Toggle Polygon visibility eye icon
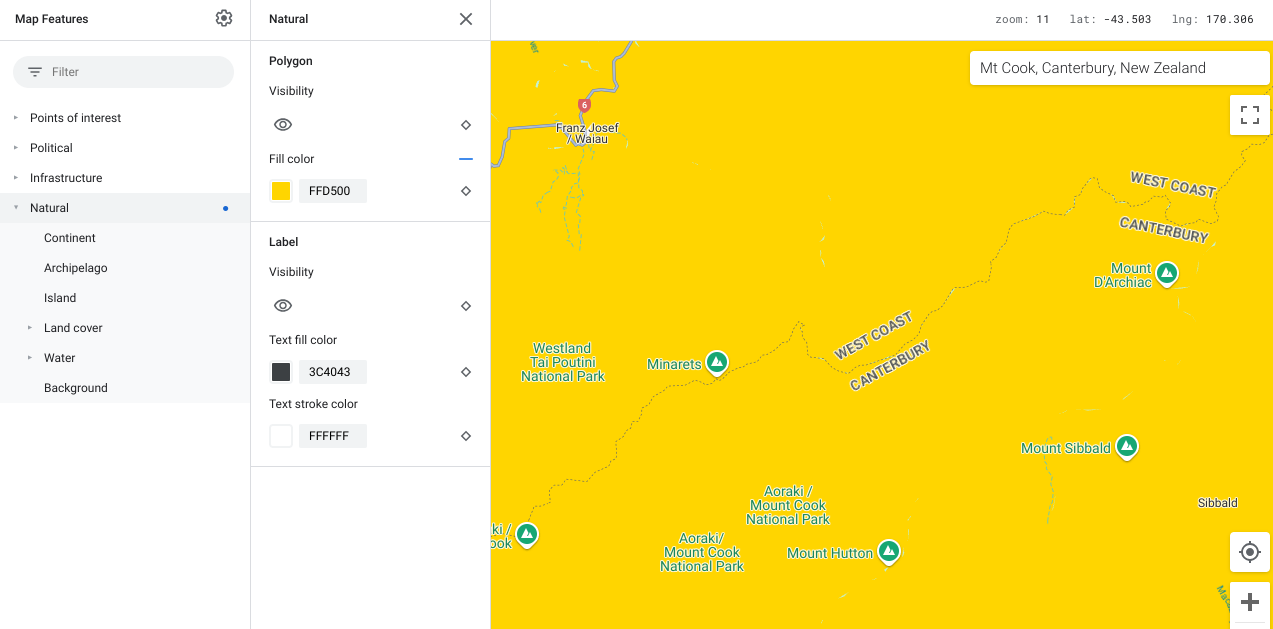This screenshot has height=629, width=1273. coord(283,125)
